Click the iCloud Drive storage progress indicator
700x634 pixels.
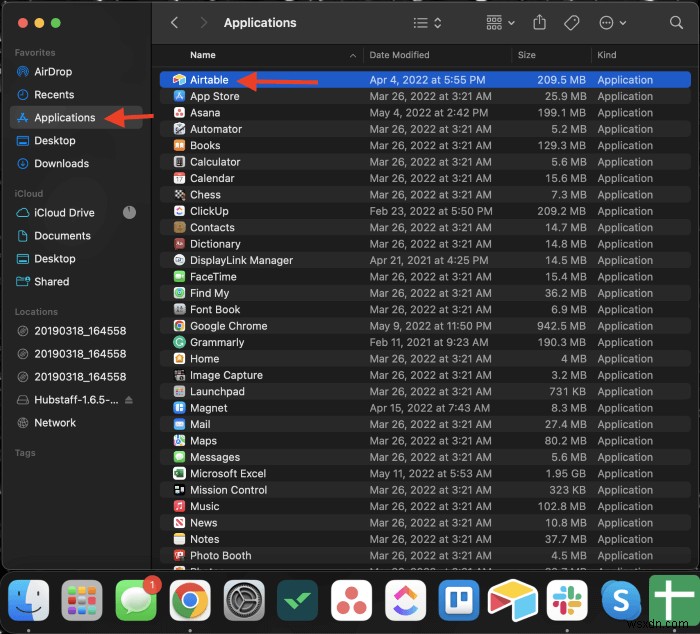pyautogui.click(x=129, y=213)
